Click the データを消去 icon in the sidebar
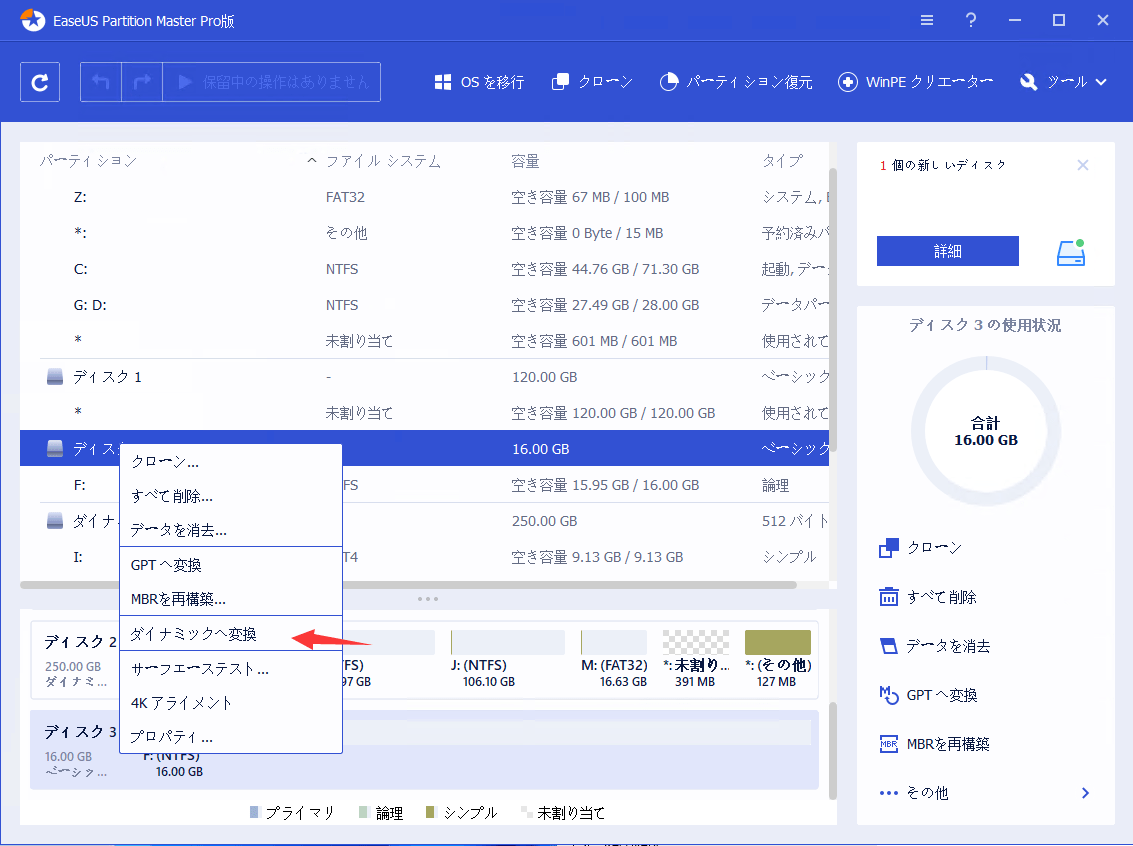Viewport: 1133px width, 846px height. point(889,645)
